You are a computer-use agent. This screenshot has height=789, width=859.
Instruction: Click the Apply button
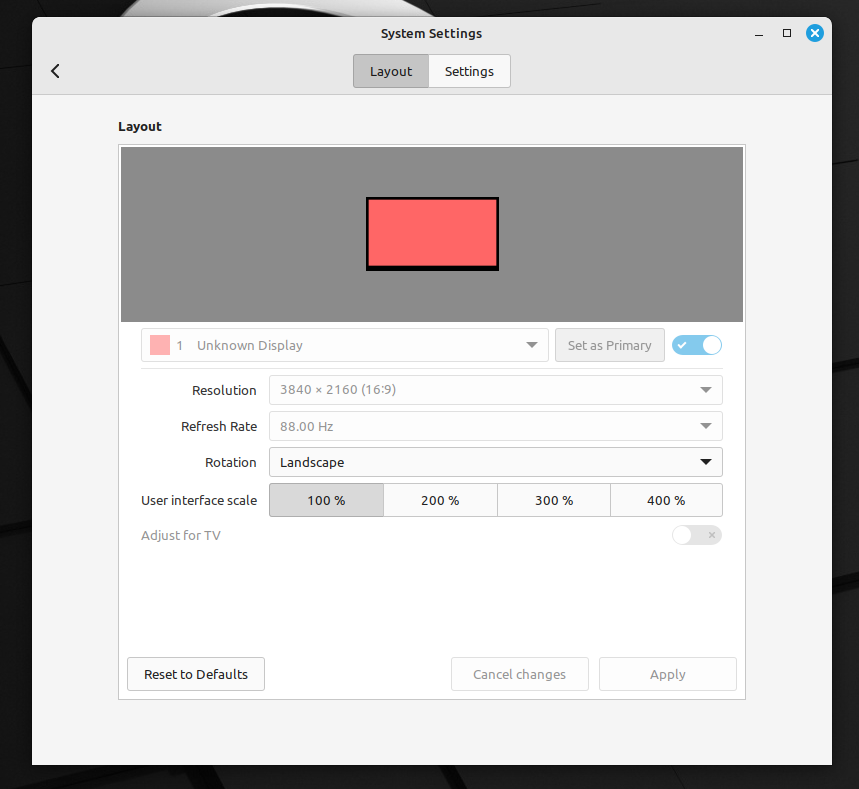pos(668,674)
